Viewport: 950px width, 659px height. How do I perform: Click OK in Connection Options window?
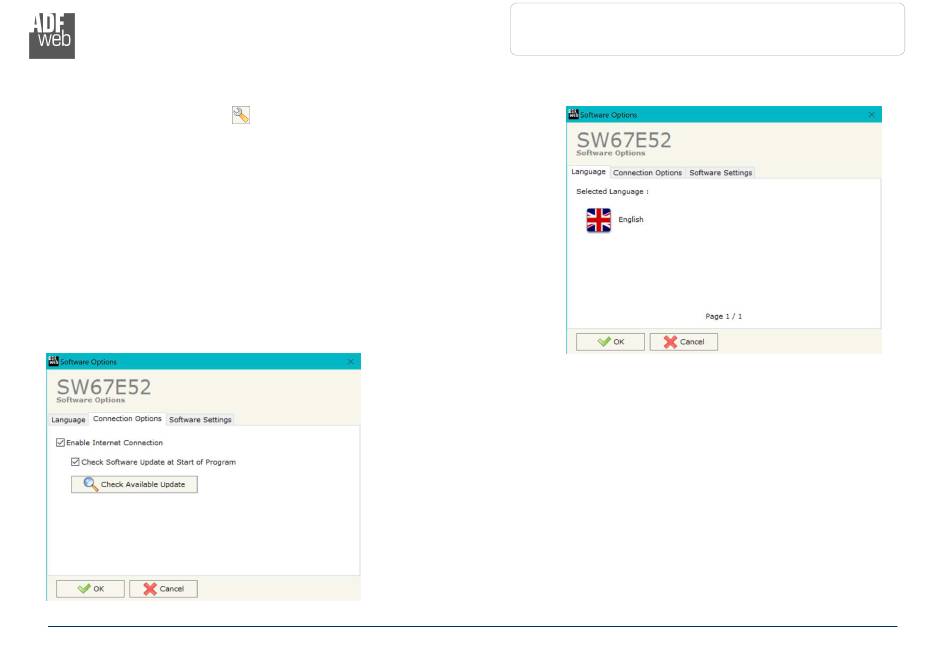click(x=90, y=589)
